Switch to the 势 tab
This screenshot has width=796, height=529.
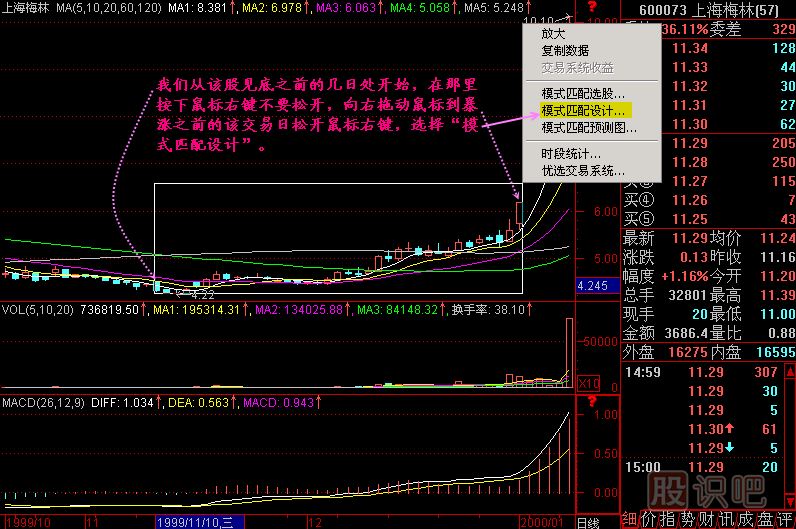pyautogui.click(x=687, y=519)
